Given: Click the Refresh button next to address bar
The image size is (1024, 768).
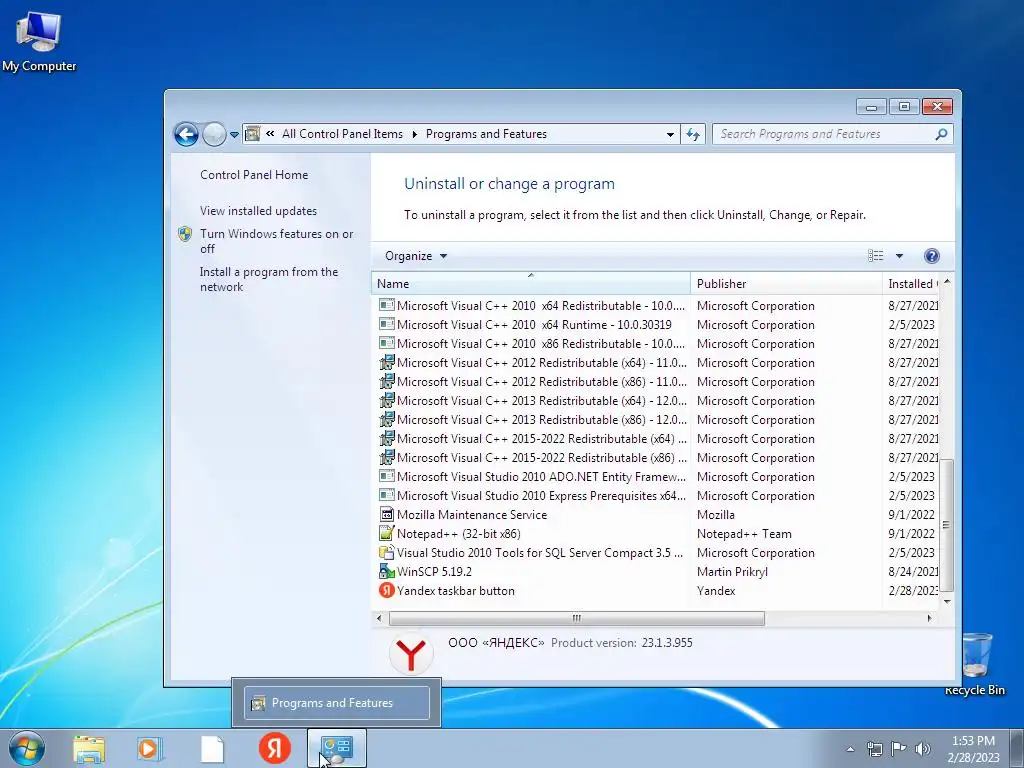Looking at the screenshot, I should (693, 135).
